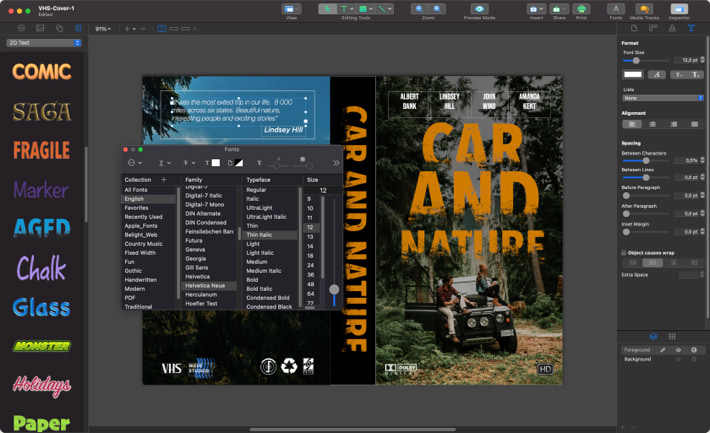This screenshot has height=433, width=710.
Task: Open the grid tab next to layers
Action: (672, 337)
